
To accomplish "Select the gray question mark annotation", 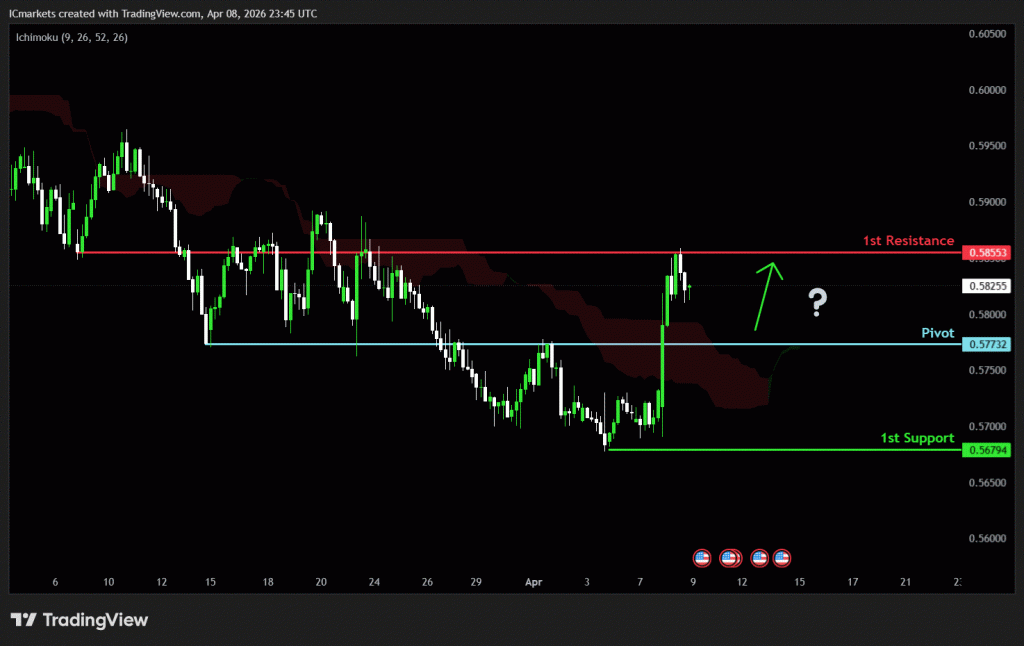I will (818, 302).
